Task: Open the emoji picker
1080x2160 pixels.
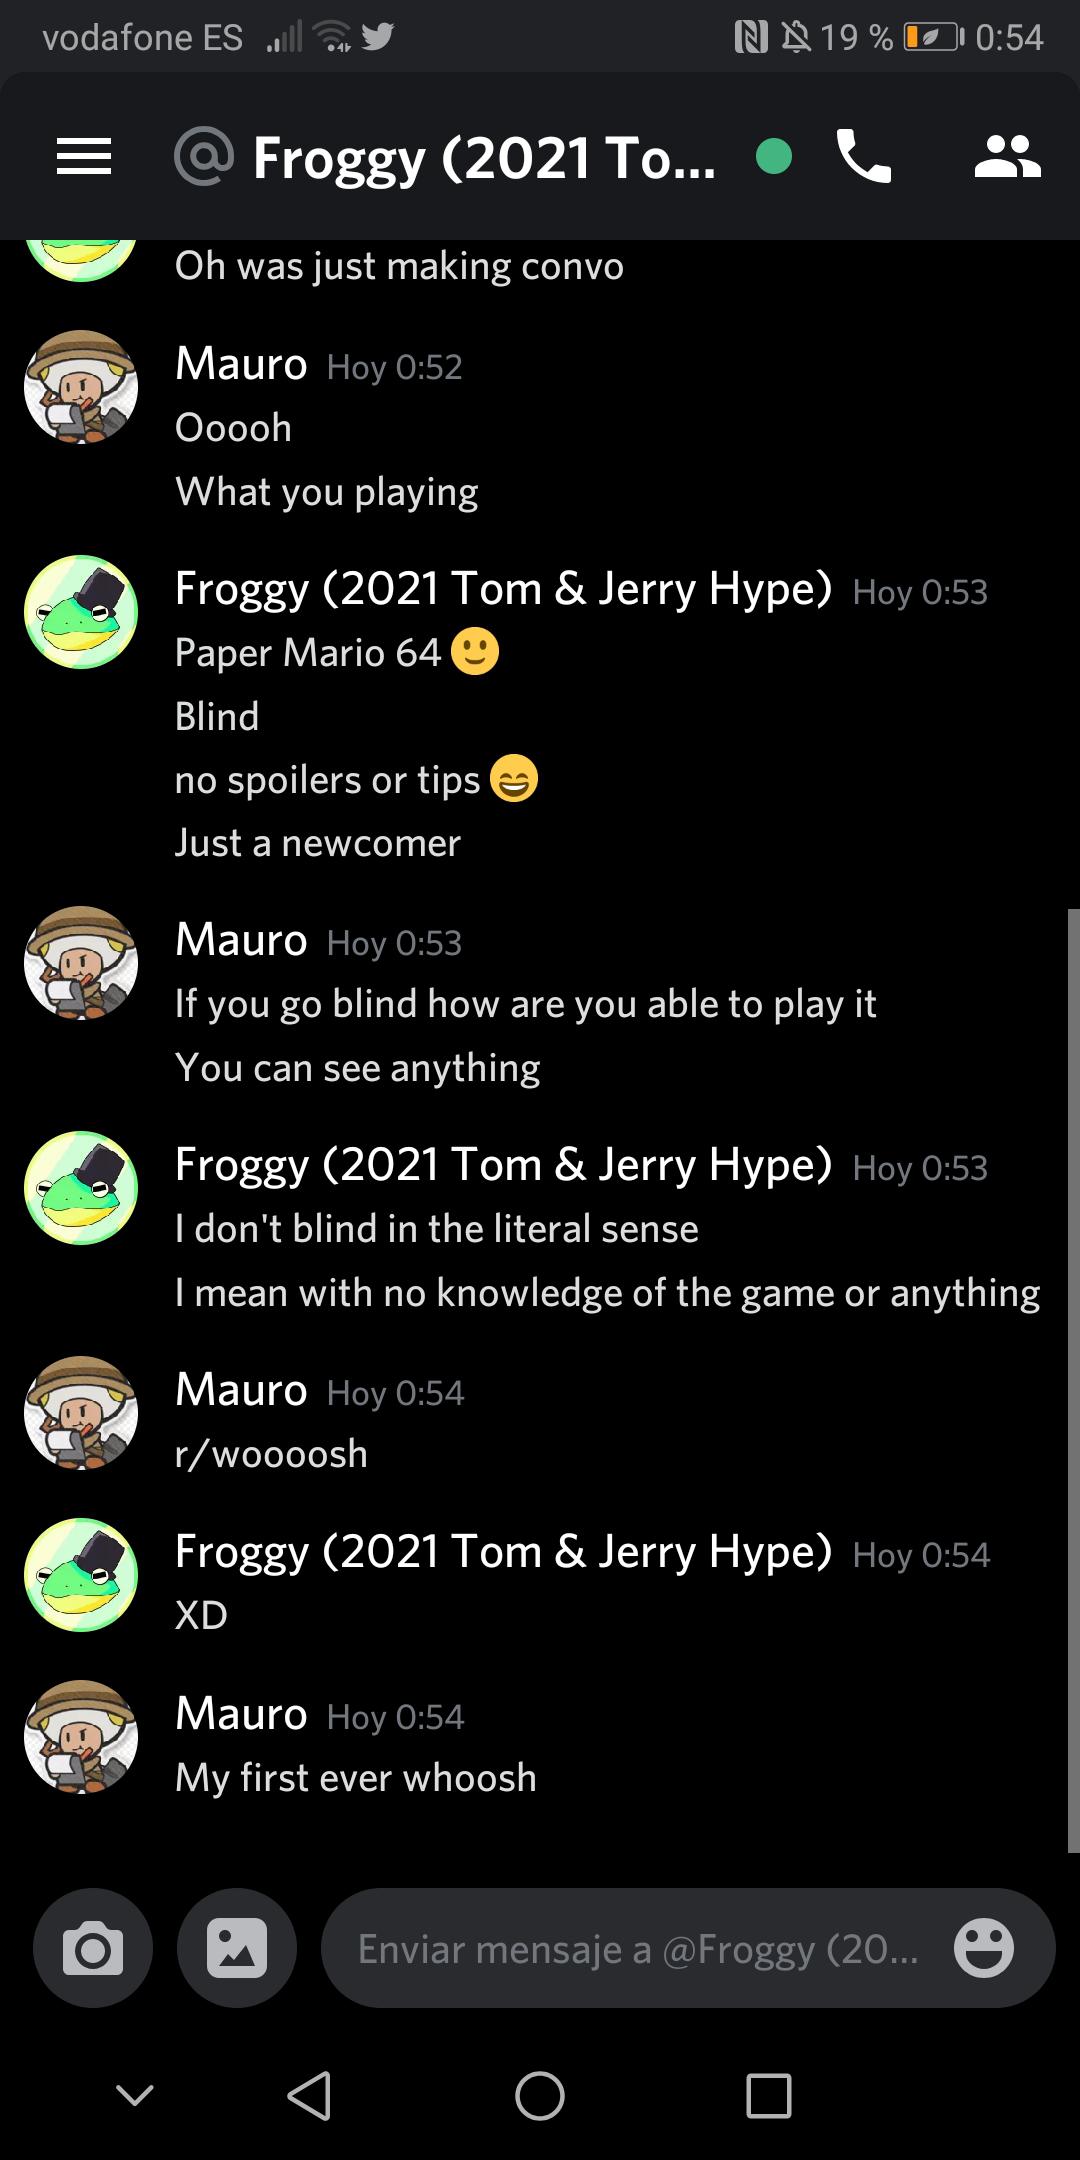Action: tap(985, 1948)
